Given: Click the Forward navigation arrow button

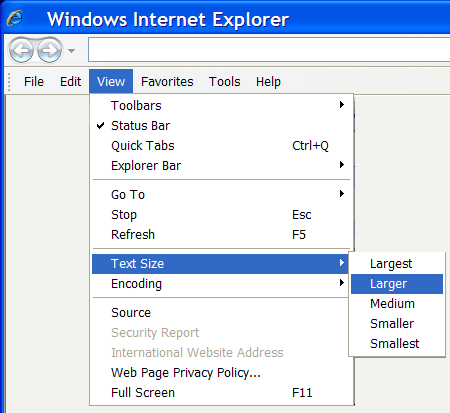Looking at the screenshot, I should [x=50, y=51].
